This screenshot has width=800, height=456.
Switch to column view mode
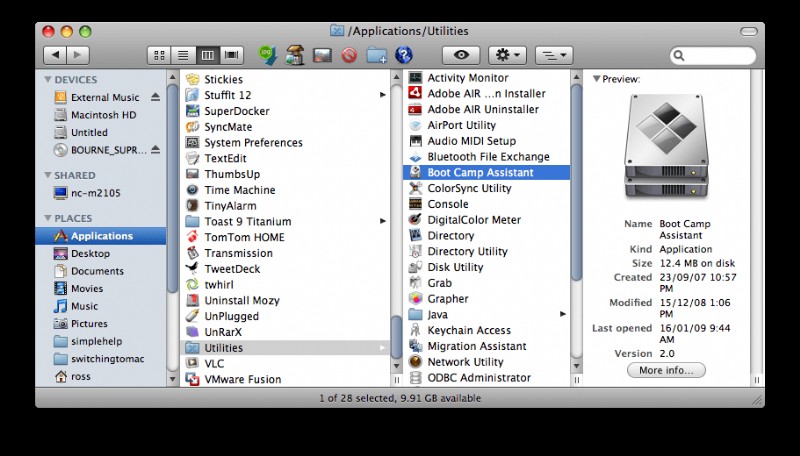click(x=207, y=55)
